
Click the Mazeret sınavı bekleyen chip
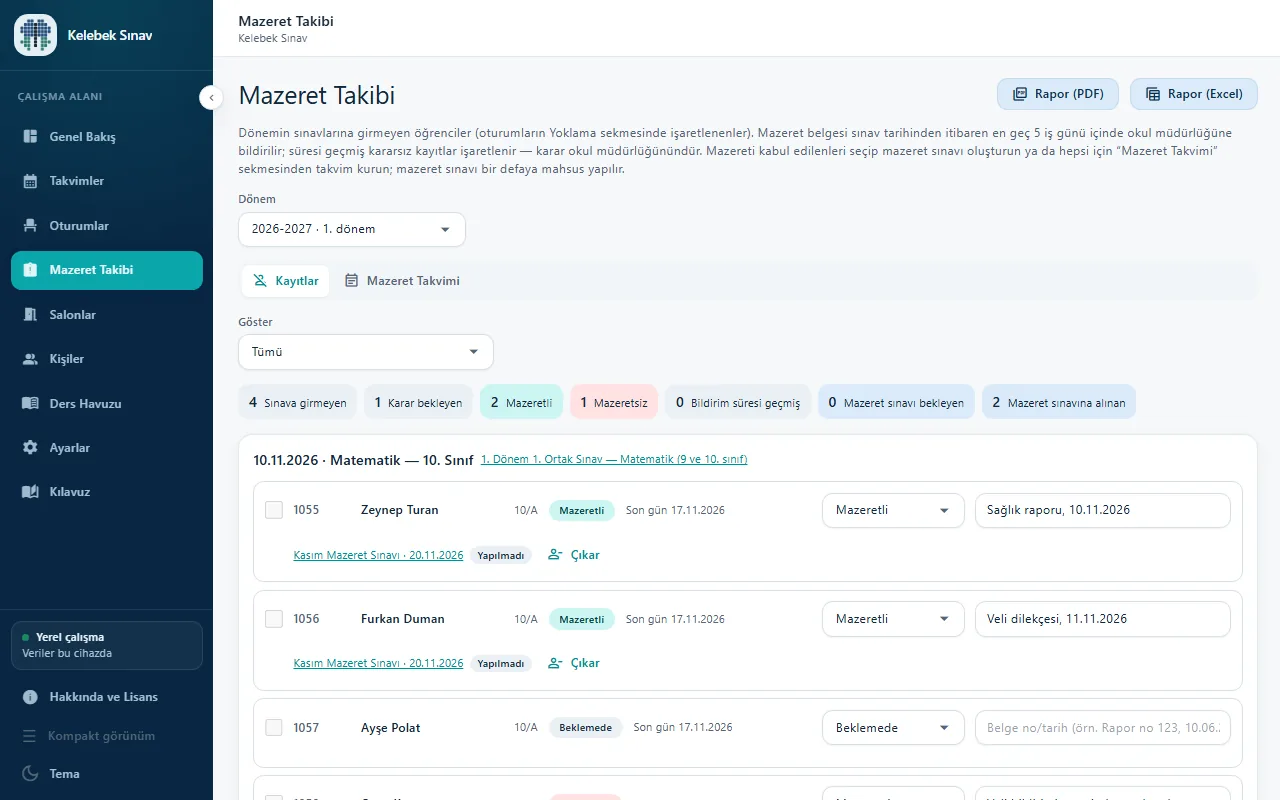896,402
